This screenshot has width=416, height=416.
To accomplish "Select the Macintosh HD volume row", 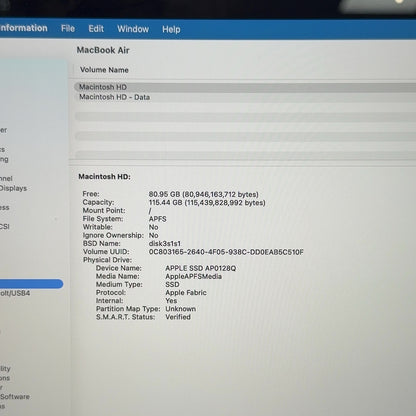I will [245, 87].
